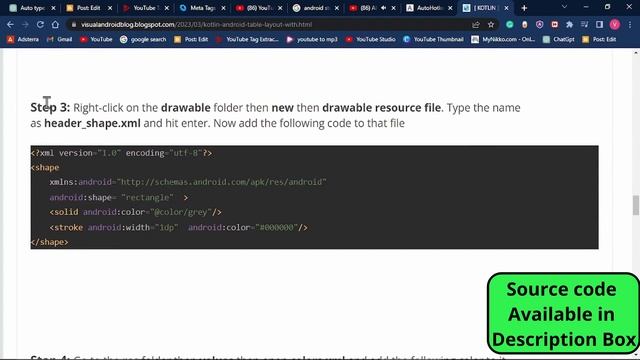The image size is (640, 360).
Task: Switch to the YouTube Tag tab
Action: [x=145, y=8]
